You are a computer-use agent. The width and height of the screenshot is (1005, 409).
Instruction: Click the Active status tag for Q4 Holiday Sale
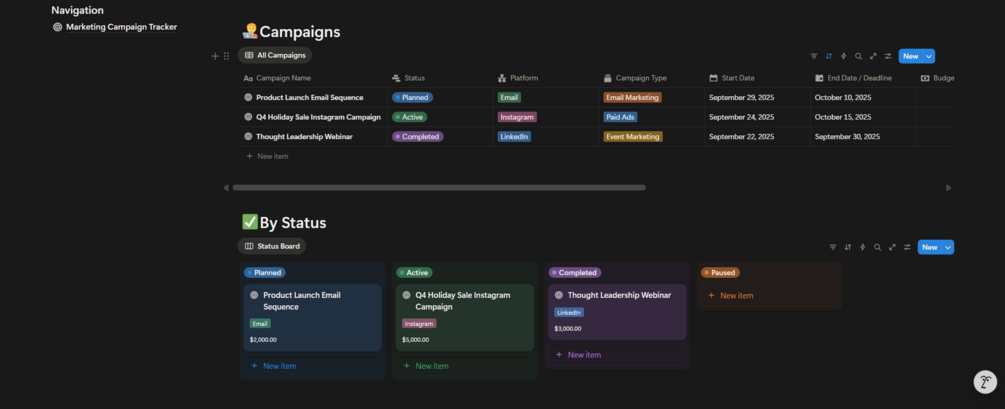coord(411,117)
